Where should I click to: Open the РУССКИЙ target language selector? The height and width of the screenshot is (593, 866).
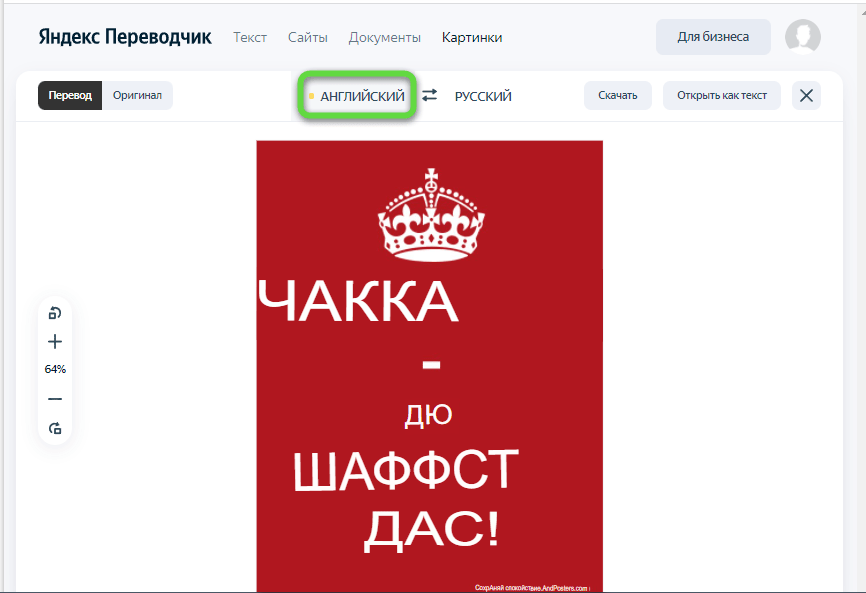click(x=483, y=96)
